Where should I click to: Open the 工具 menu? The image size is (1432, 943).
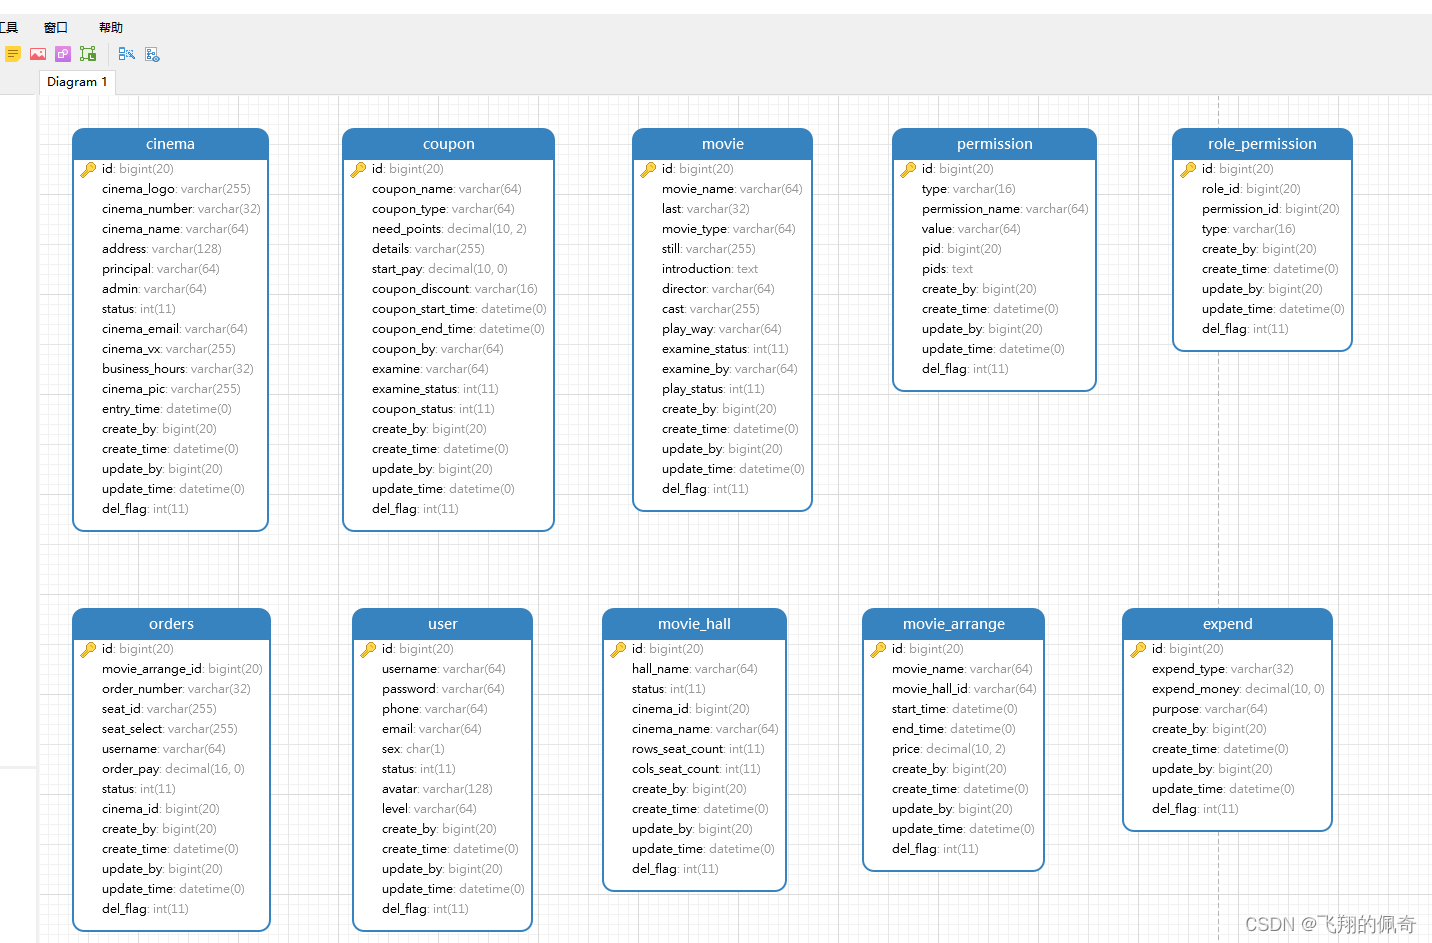coord(9,27)
